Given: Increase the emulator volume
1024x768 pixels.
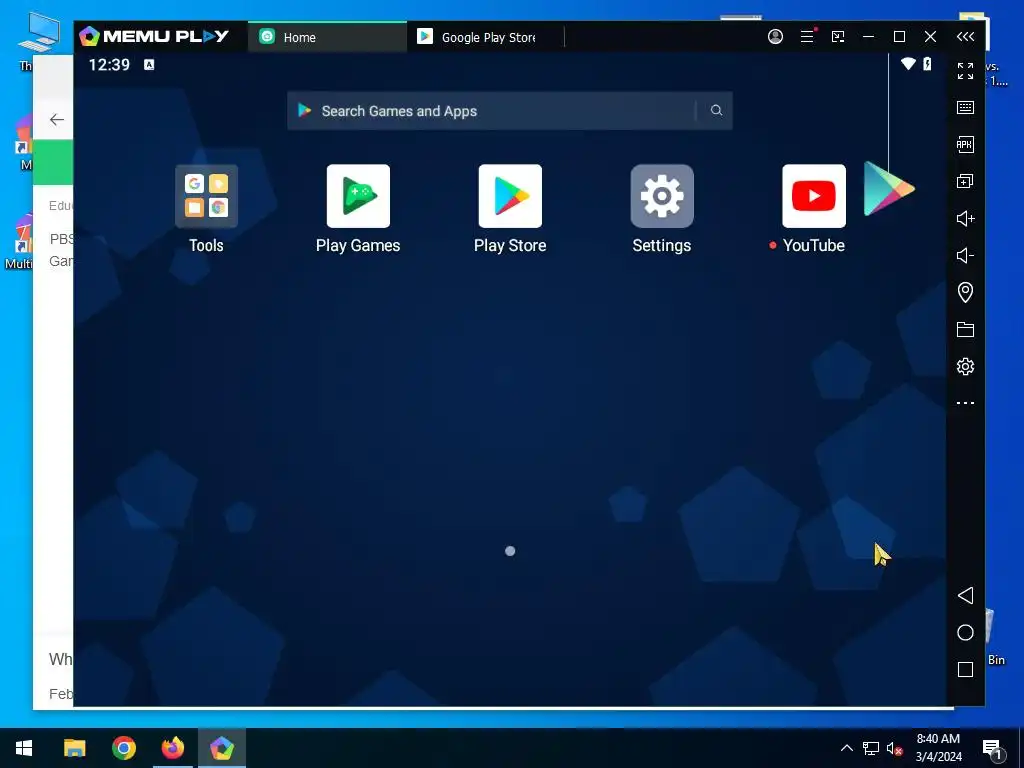Looking at the screenshot, I should 965,218.
